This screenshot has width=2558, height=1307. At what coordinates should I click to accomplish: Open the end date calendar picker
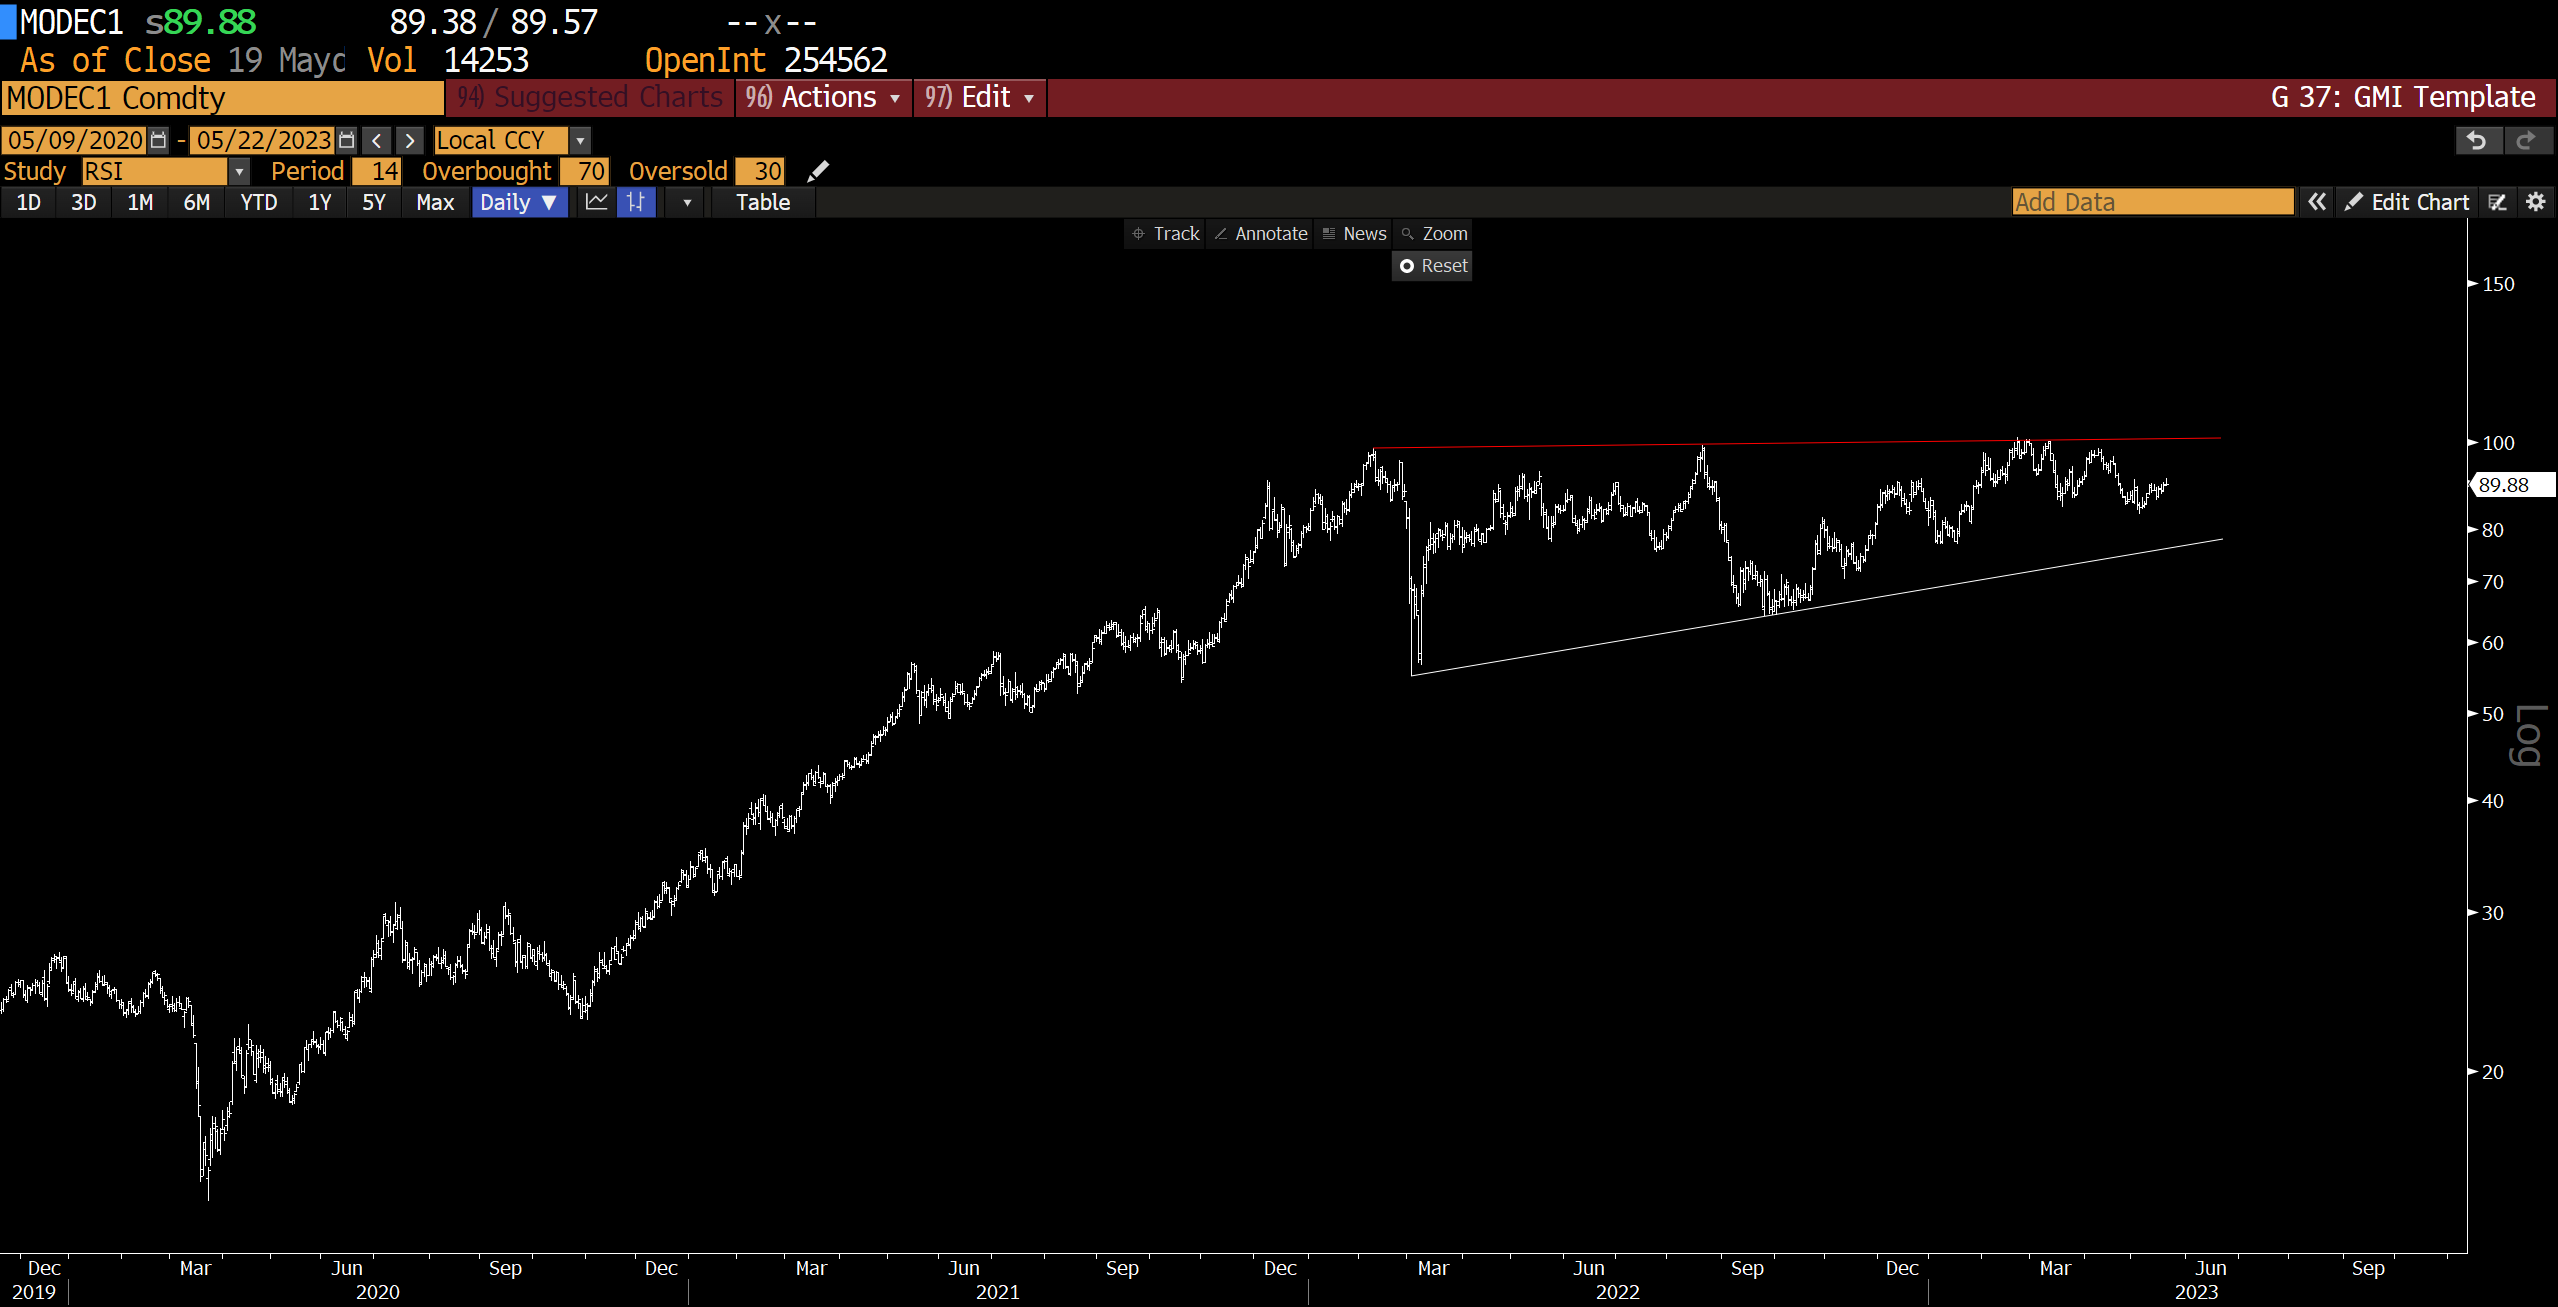click(x=346, y=140)
